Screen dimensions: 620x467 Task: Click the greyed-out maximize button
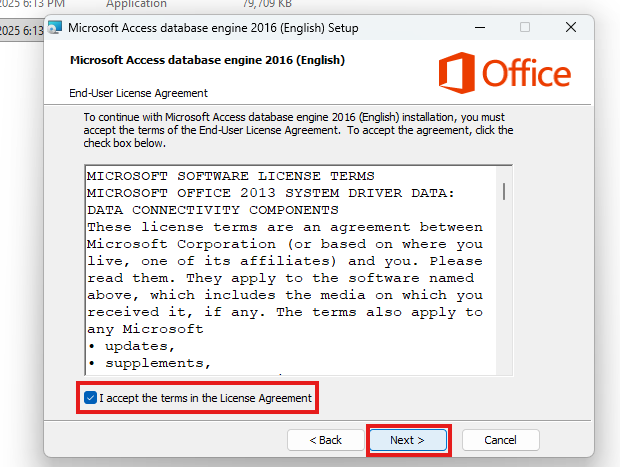[x=525, y=26]
